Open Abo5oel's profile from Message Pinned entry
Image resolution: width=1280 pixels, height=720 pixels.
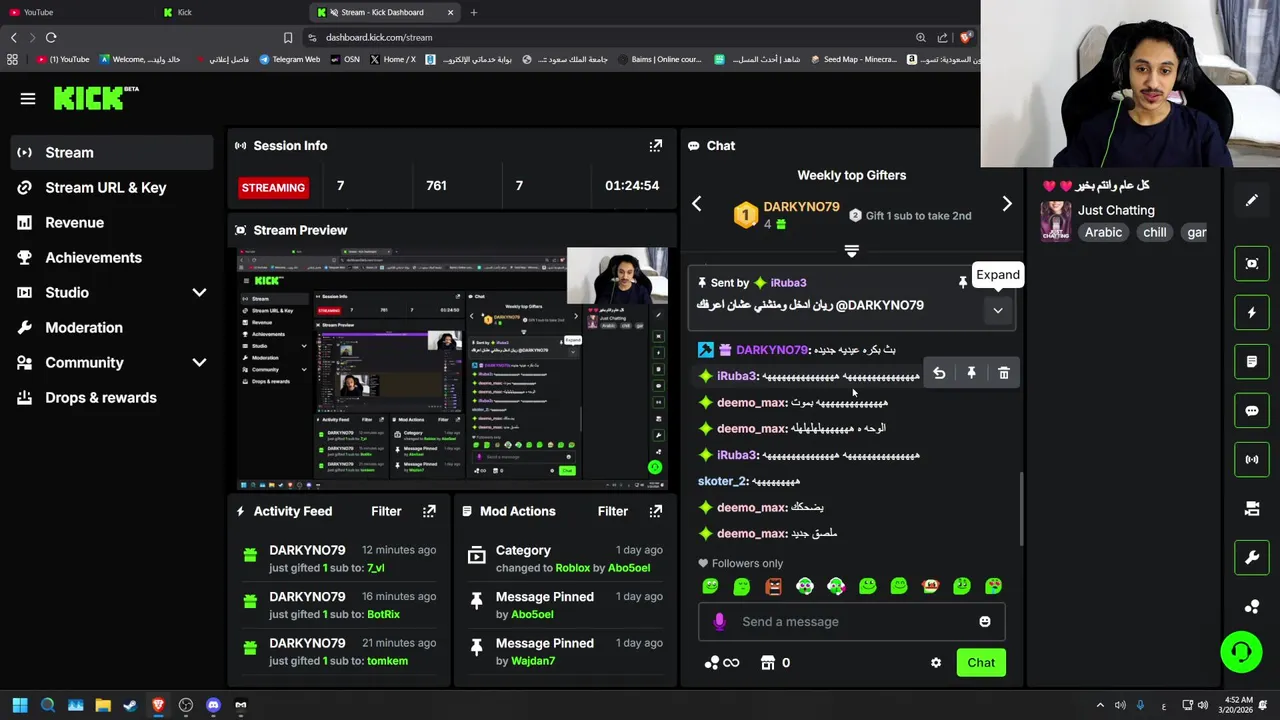532,615
